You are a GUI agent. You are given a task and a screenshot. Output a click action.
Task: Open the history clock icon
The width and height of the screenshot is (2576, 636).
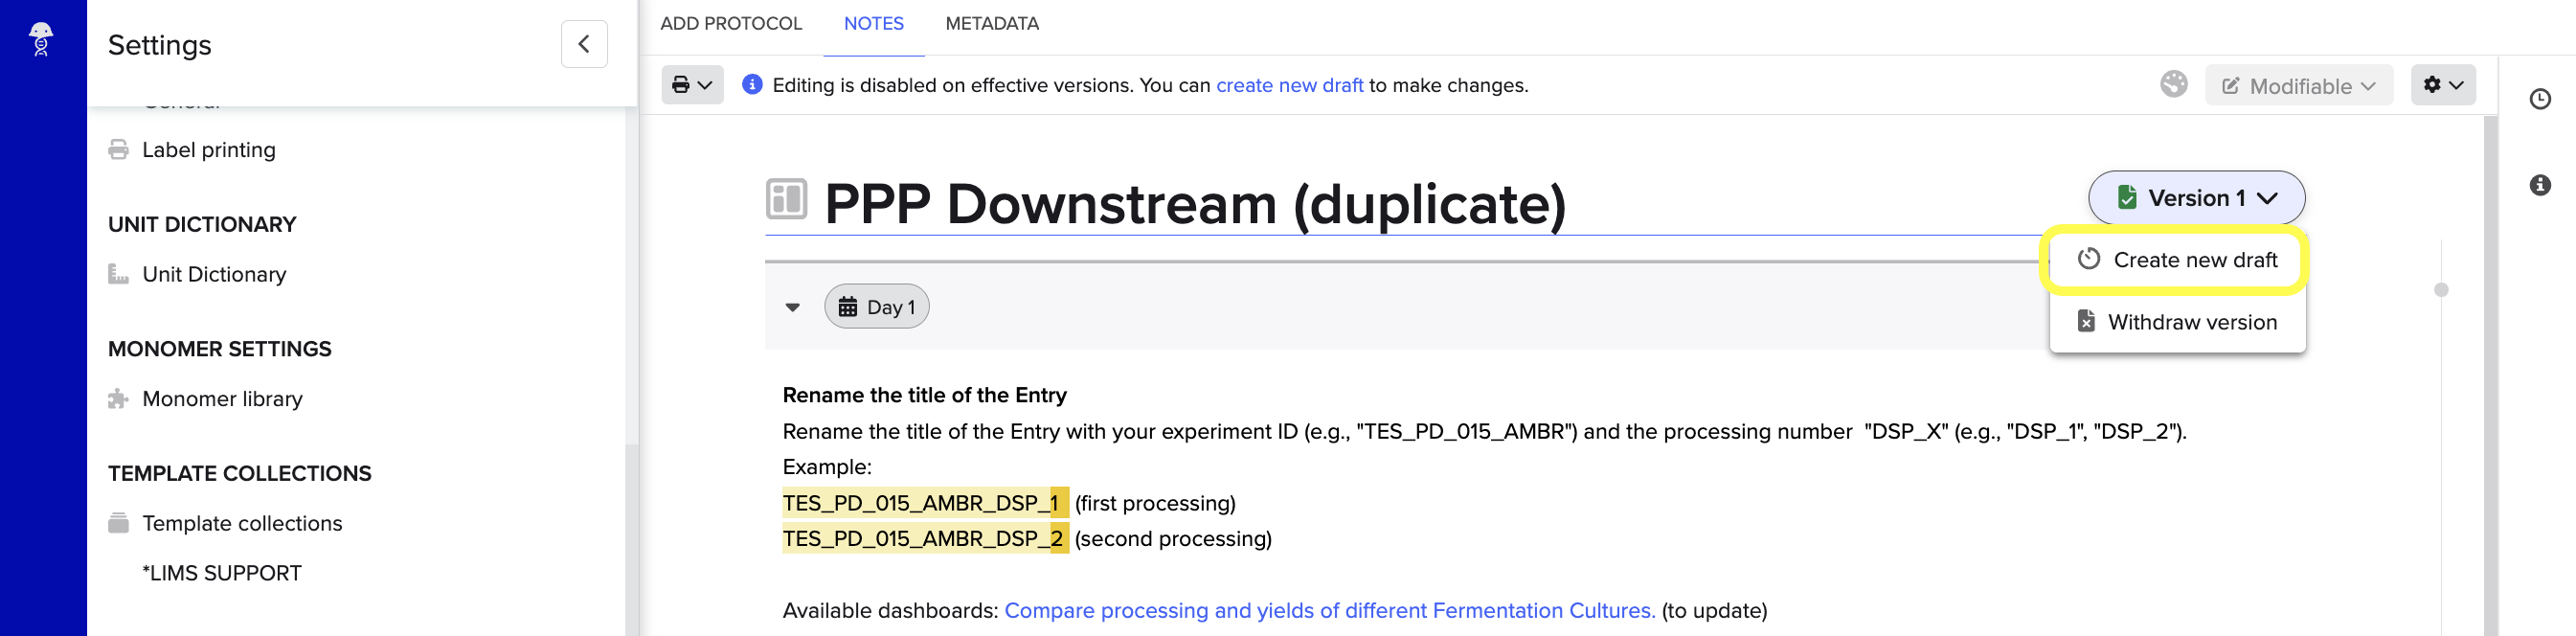point(2539,99)
